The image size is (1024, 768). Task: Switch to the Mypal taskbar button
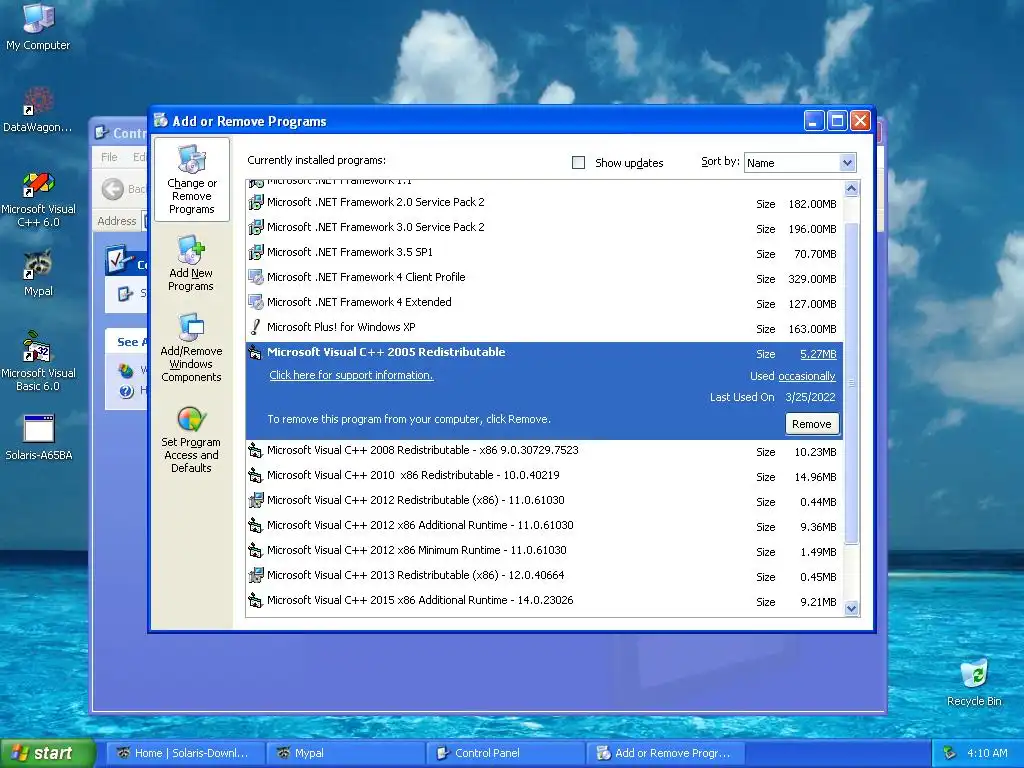[x=345, y=753]
